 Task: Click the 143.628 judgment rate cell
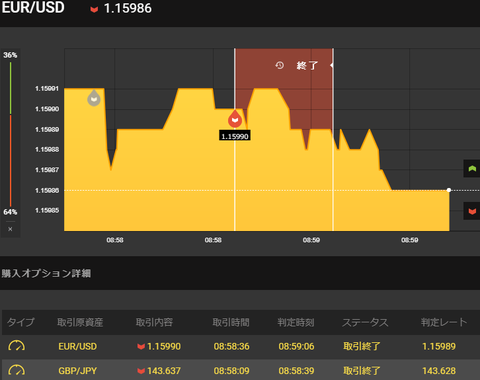click(439, 371)
